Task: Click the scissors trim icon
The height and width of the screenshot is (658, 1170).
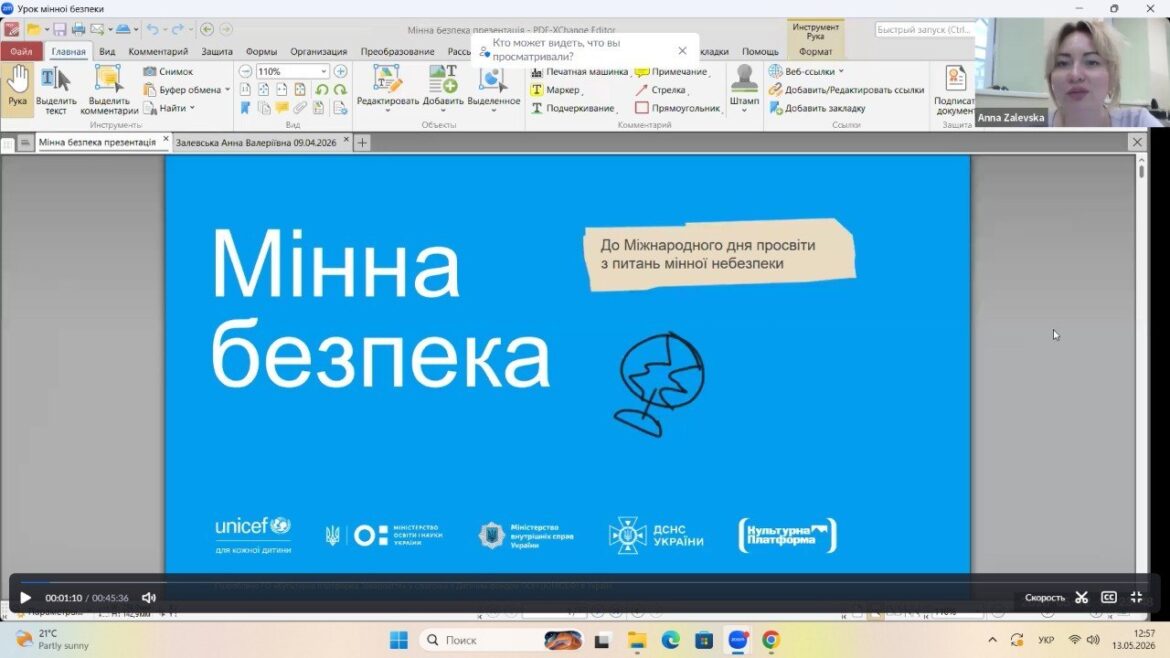Action: pos(1081,598)
